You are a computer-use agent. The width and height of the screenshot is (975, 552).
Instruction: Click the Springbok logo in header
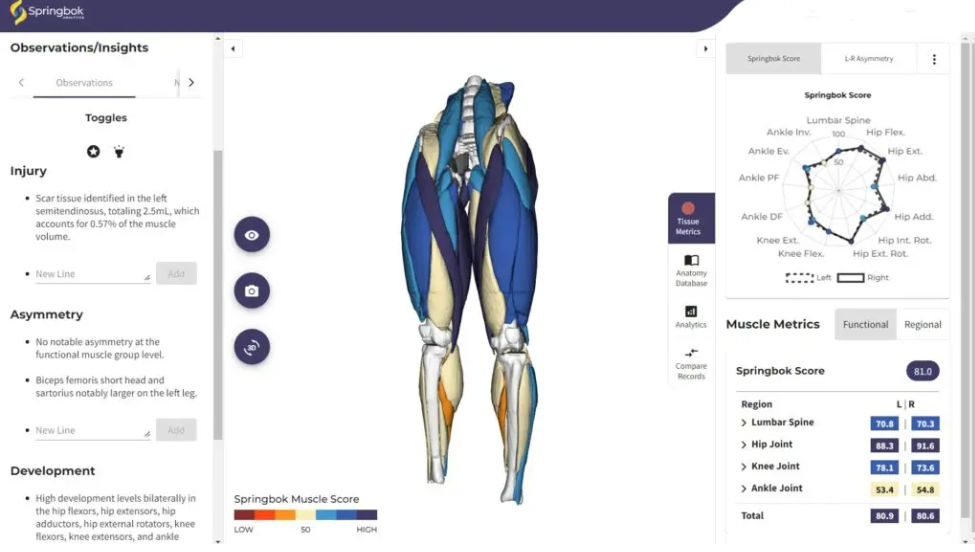47,12
